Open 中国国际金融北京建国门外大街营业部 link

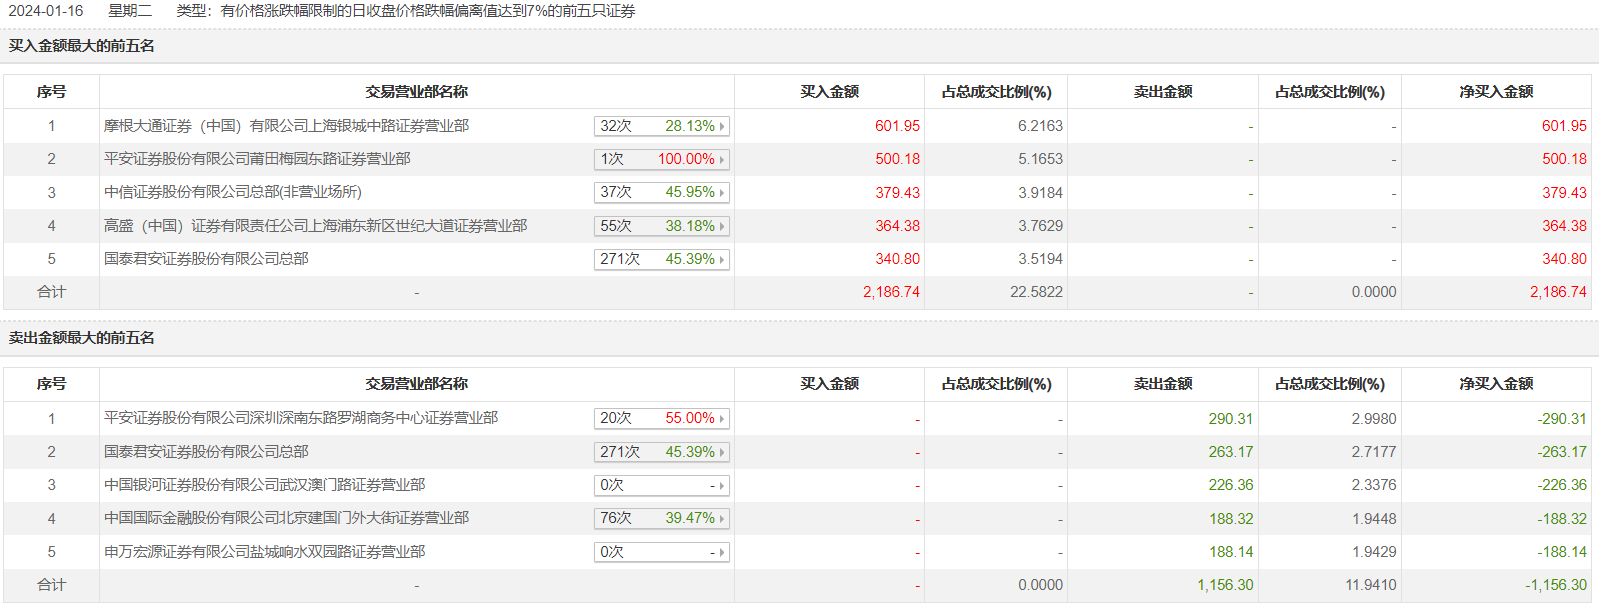[x=286, y=518]
